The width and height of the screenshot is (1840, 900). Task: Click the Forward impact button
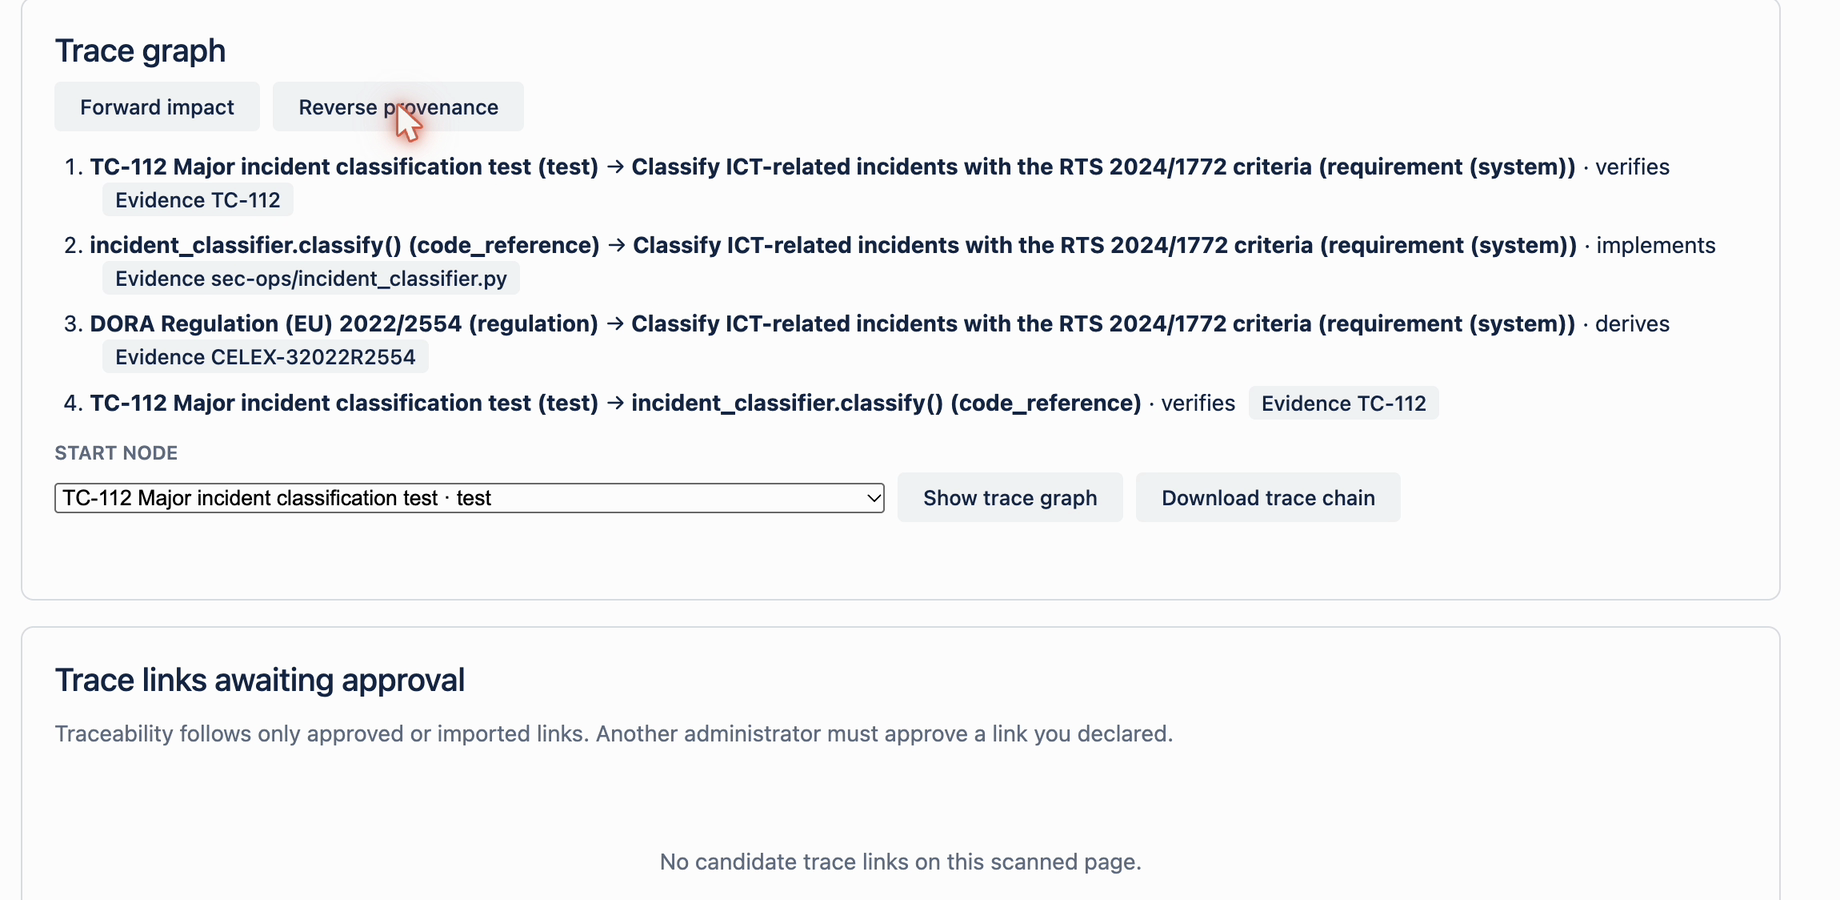click(157, 107)
